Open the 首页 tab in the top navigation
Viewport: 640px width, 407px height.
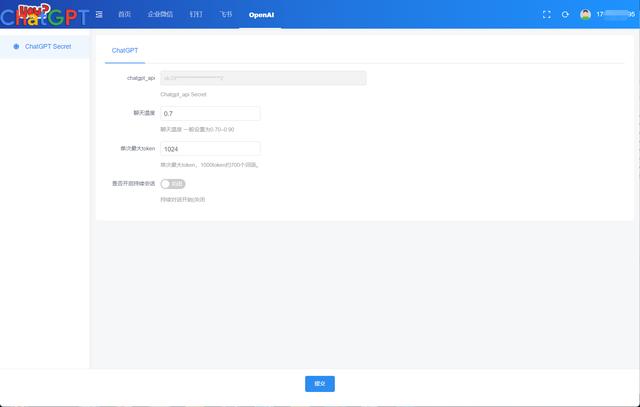[124, 14]
